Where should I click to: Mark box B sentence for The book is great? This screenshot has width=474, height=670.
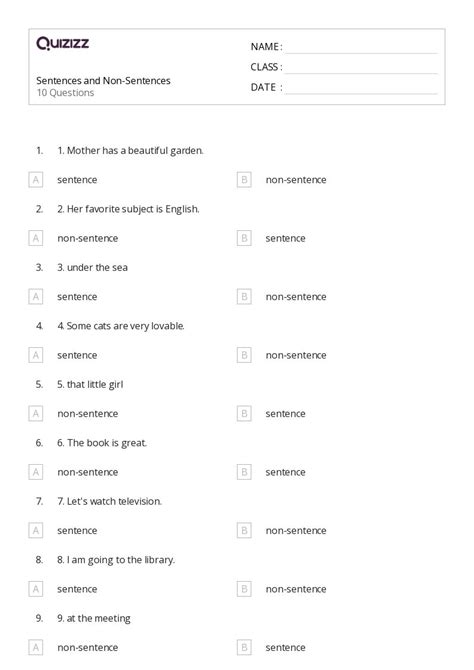pos(244,472)
